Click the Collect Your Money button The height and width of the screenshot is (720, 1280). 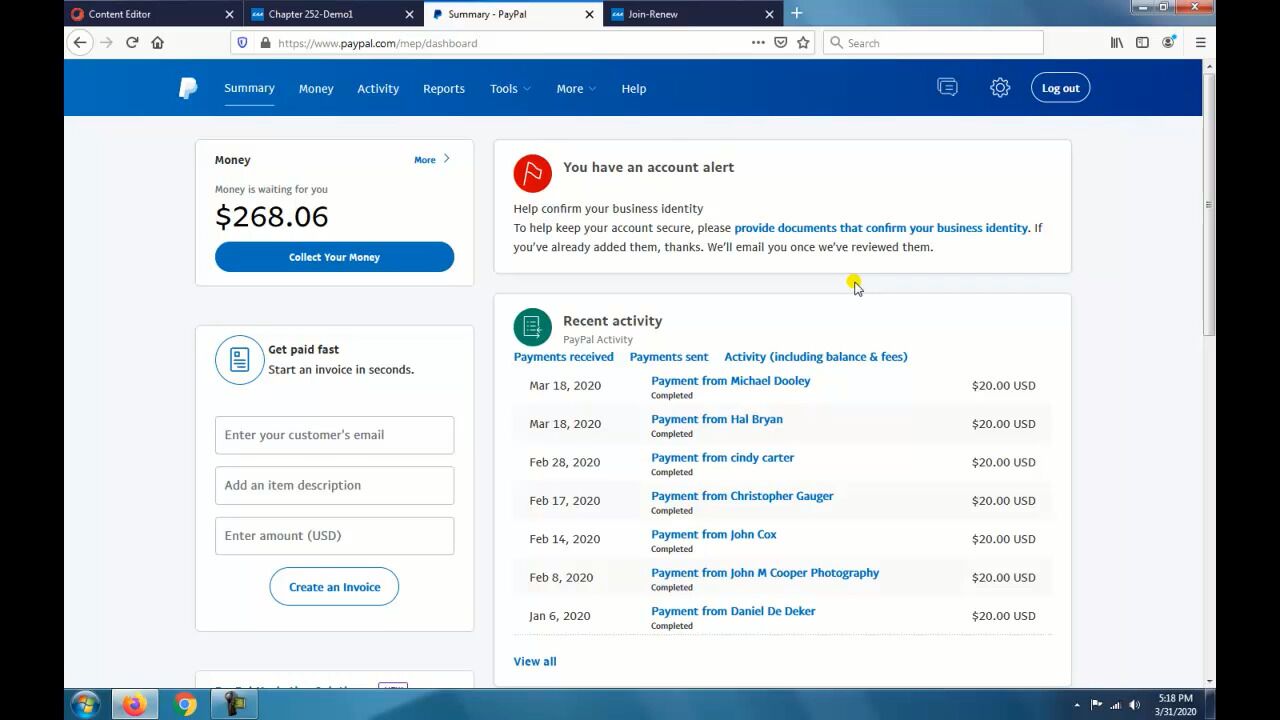point(334,257)
